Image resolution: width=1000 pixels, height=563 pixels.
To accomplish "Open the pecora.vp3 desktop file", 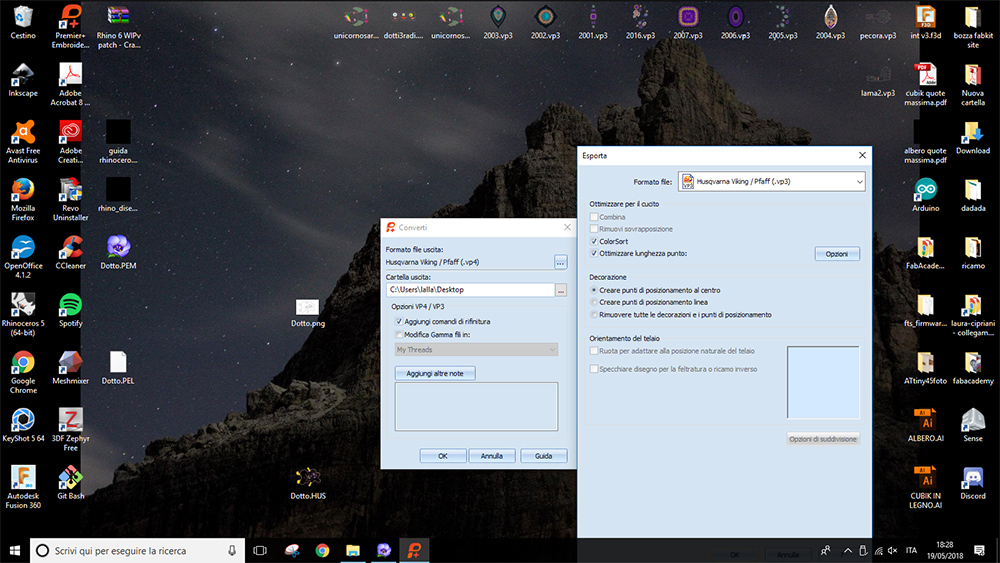I will [x=877, y=17].
